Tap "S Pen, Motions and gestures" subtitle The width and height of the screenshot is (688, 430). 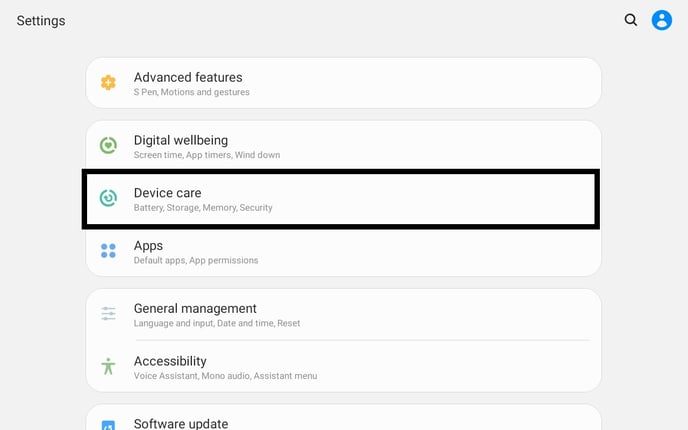(192, 93)
